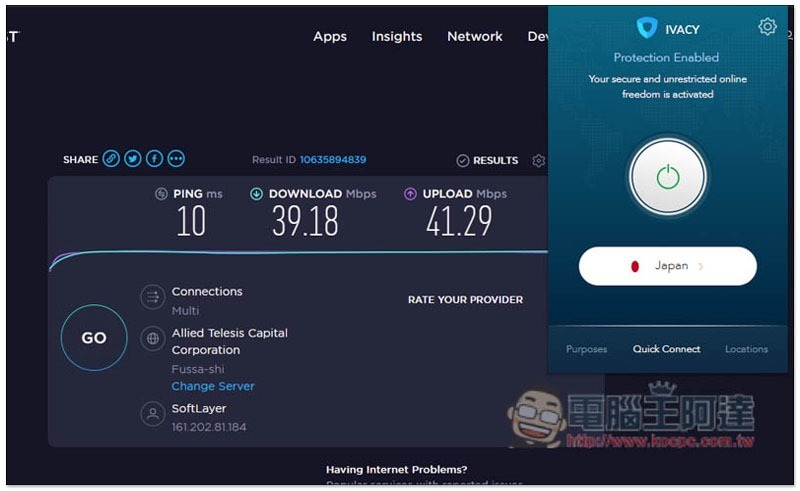Click the Having Internet Problems? heading
Viewport: 800px width, 491px height.
[396, 470]
